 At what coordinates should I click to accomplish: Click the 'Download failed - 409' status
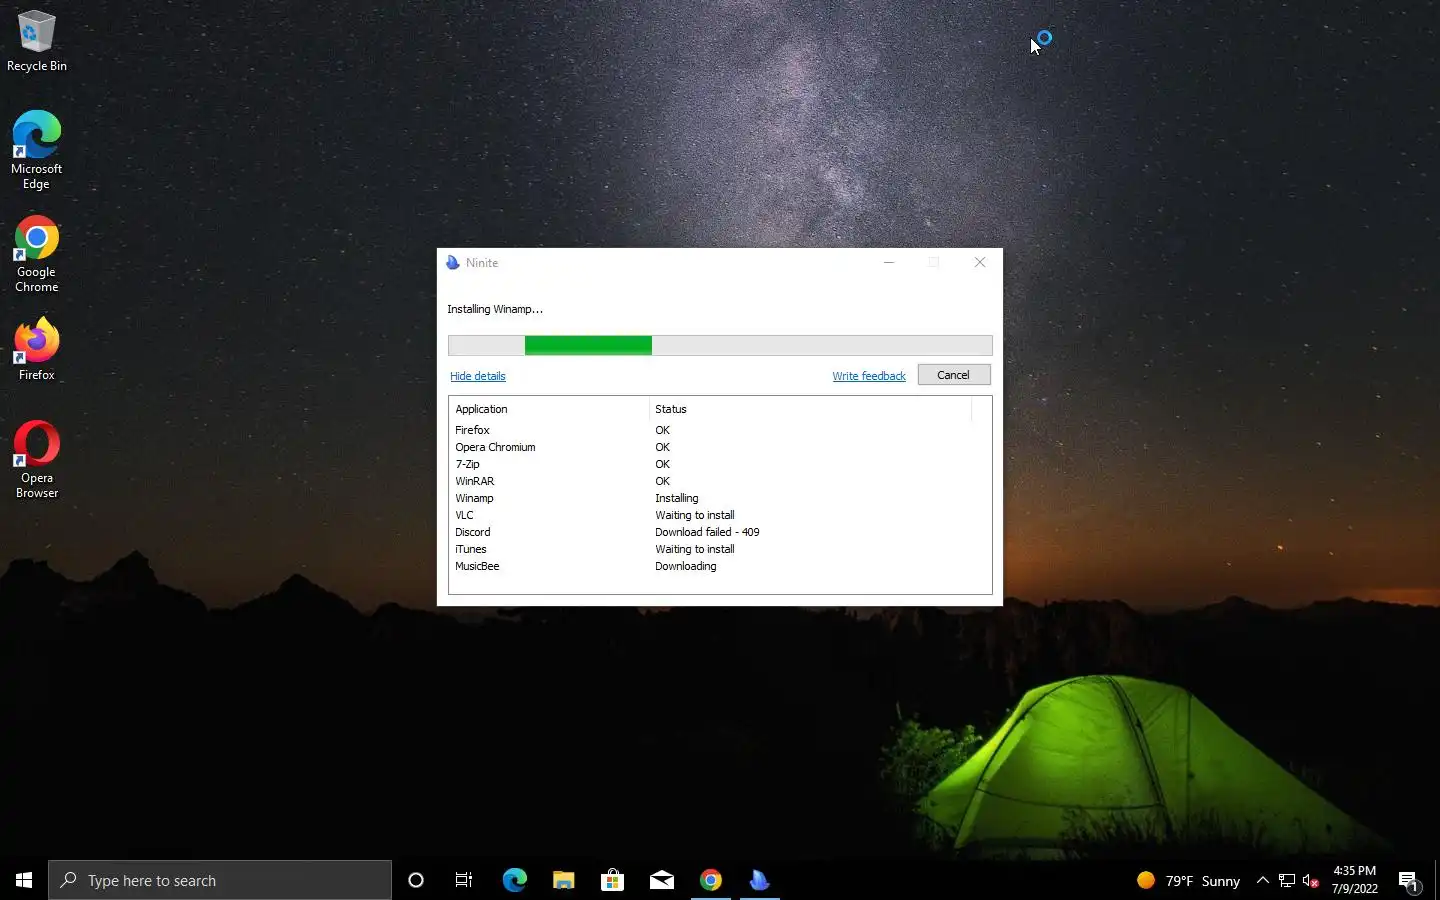pos(707,532)
